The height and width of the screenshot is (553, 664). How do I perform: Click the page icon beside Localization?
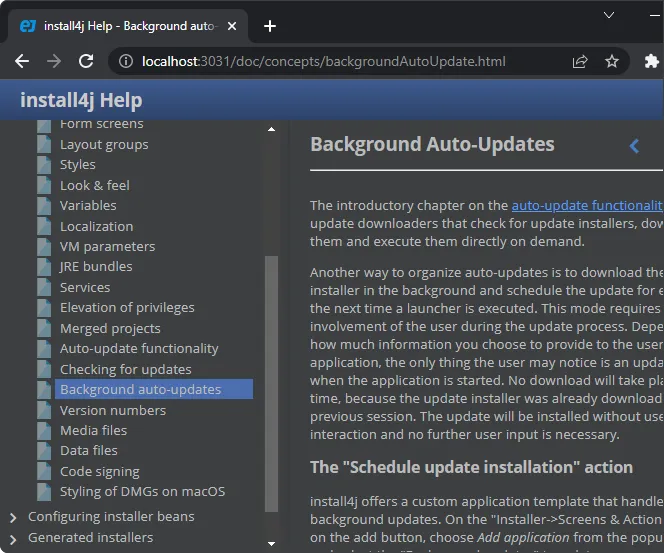coord(44,227)
